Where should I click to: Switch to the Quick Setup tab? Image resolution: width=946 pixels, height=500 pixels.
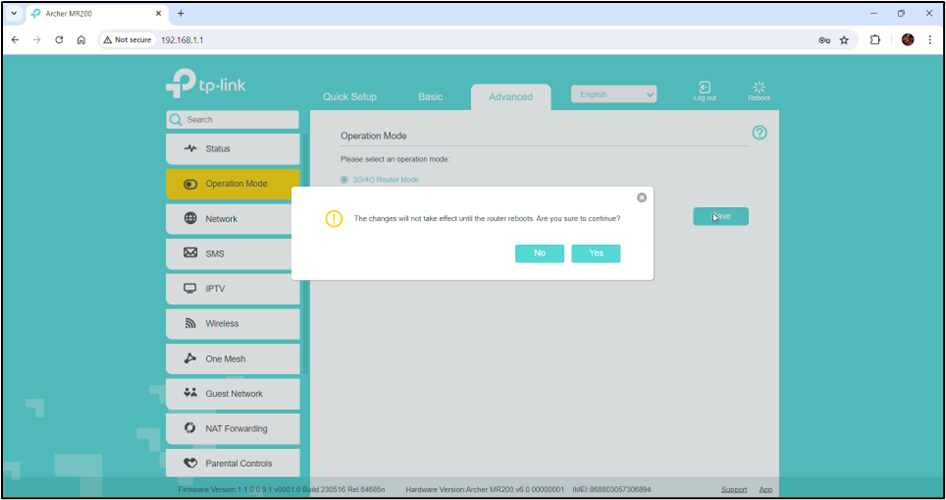click(x=349, y=97)
